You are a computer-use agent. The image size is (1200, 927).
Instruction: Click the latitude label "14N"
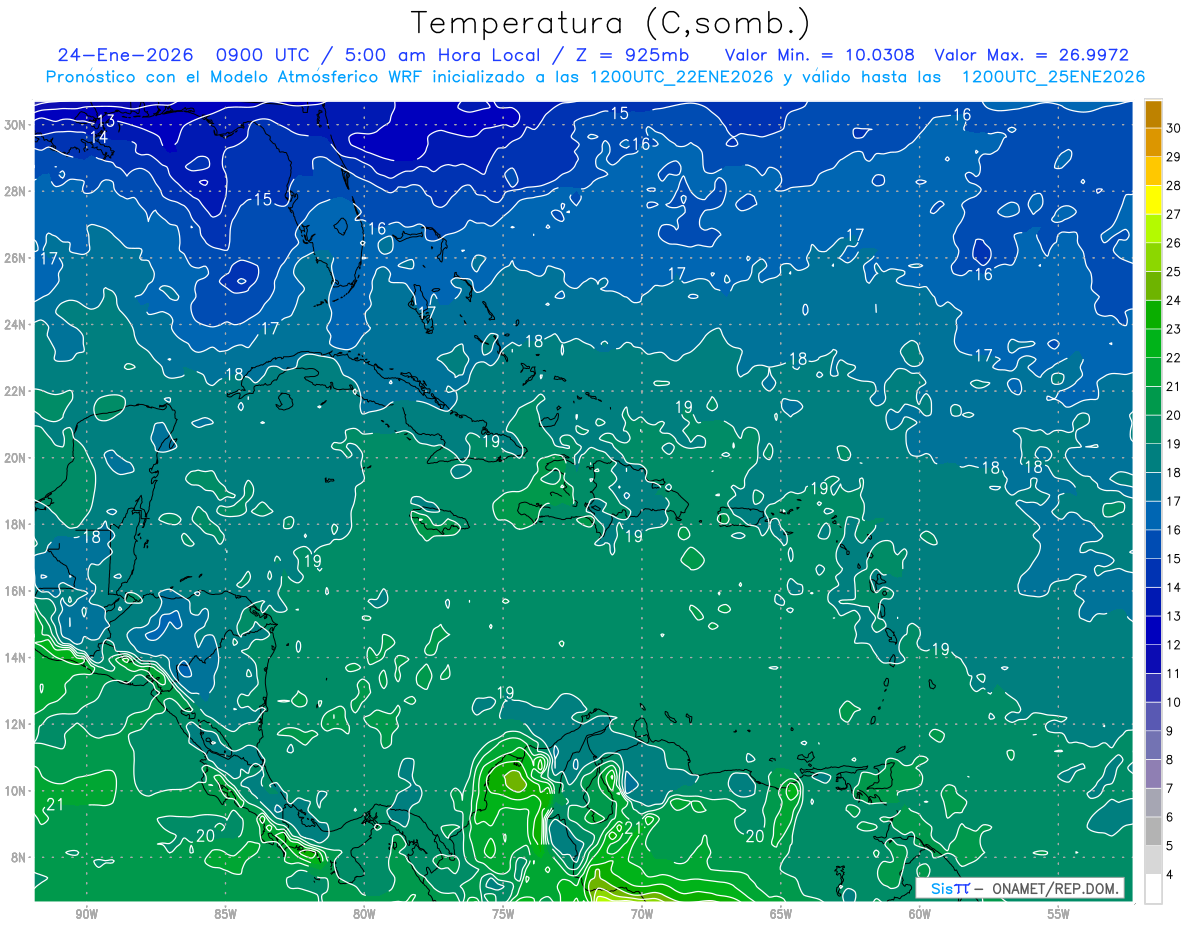pos(15,657)
